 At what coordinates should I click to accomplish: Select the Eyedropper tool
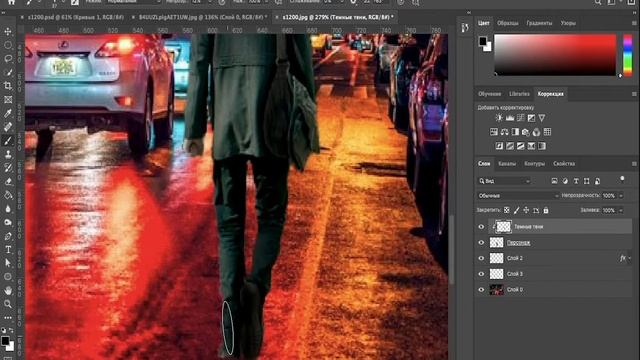[x=8, y=113]
